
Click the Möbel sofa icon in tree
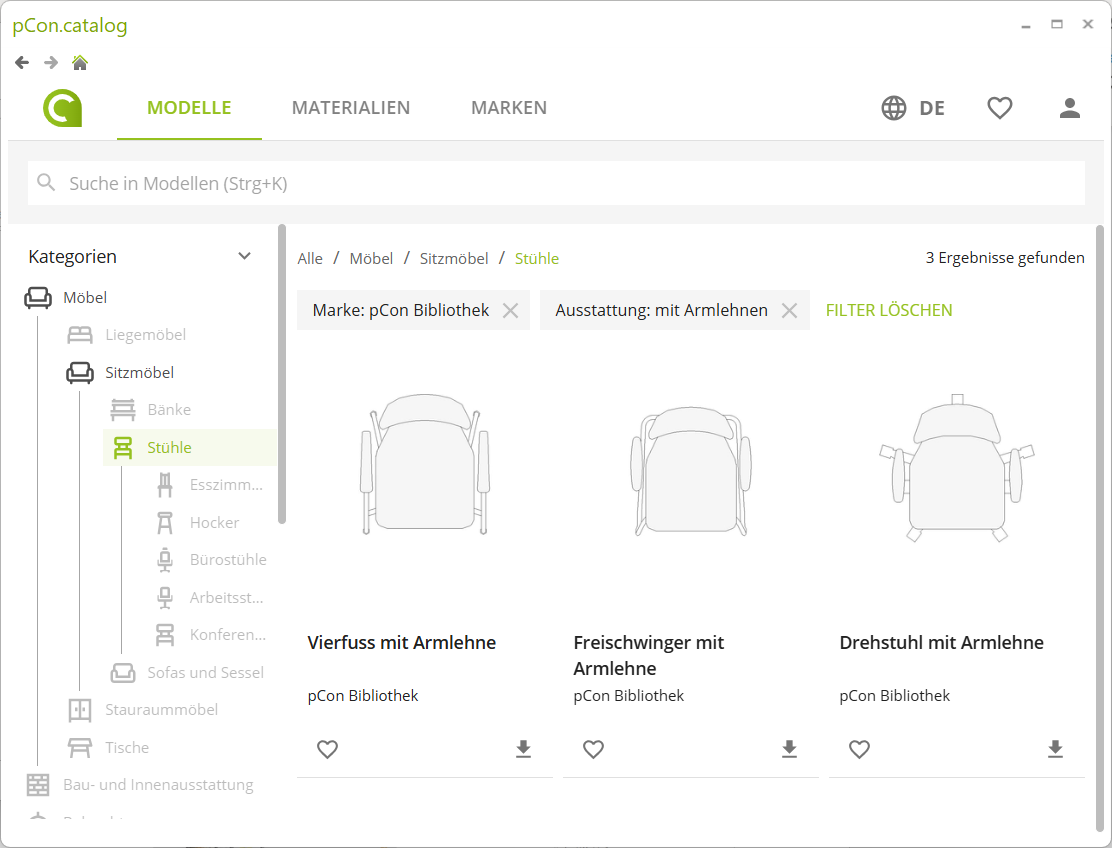38,298
